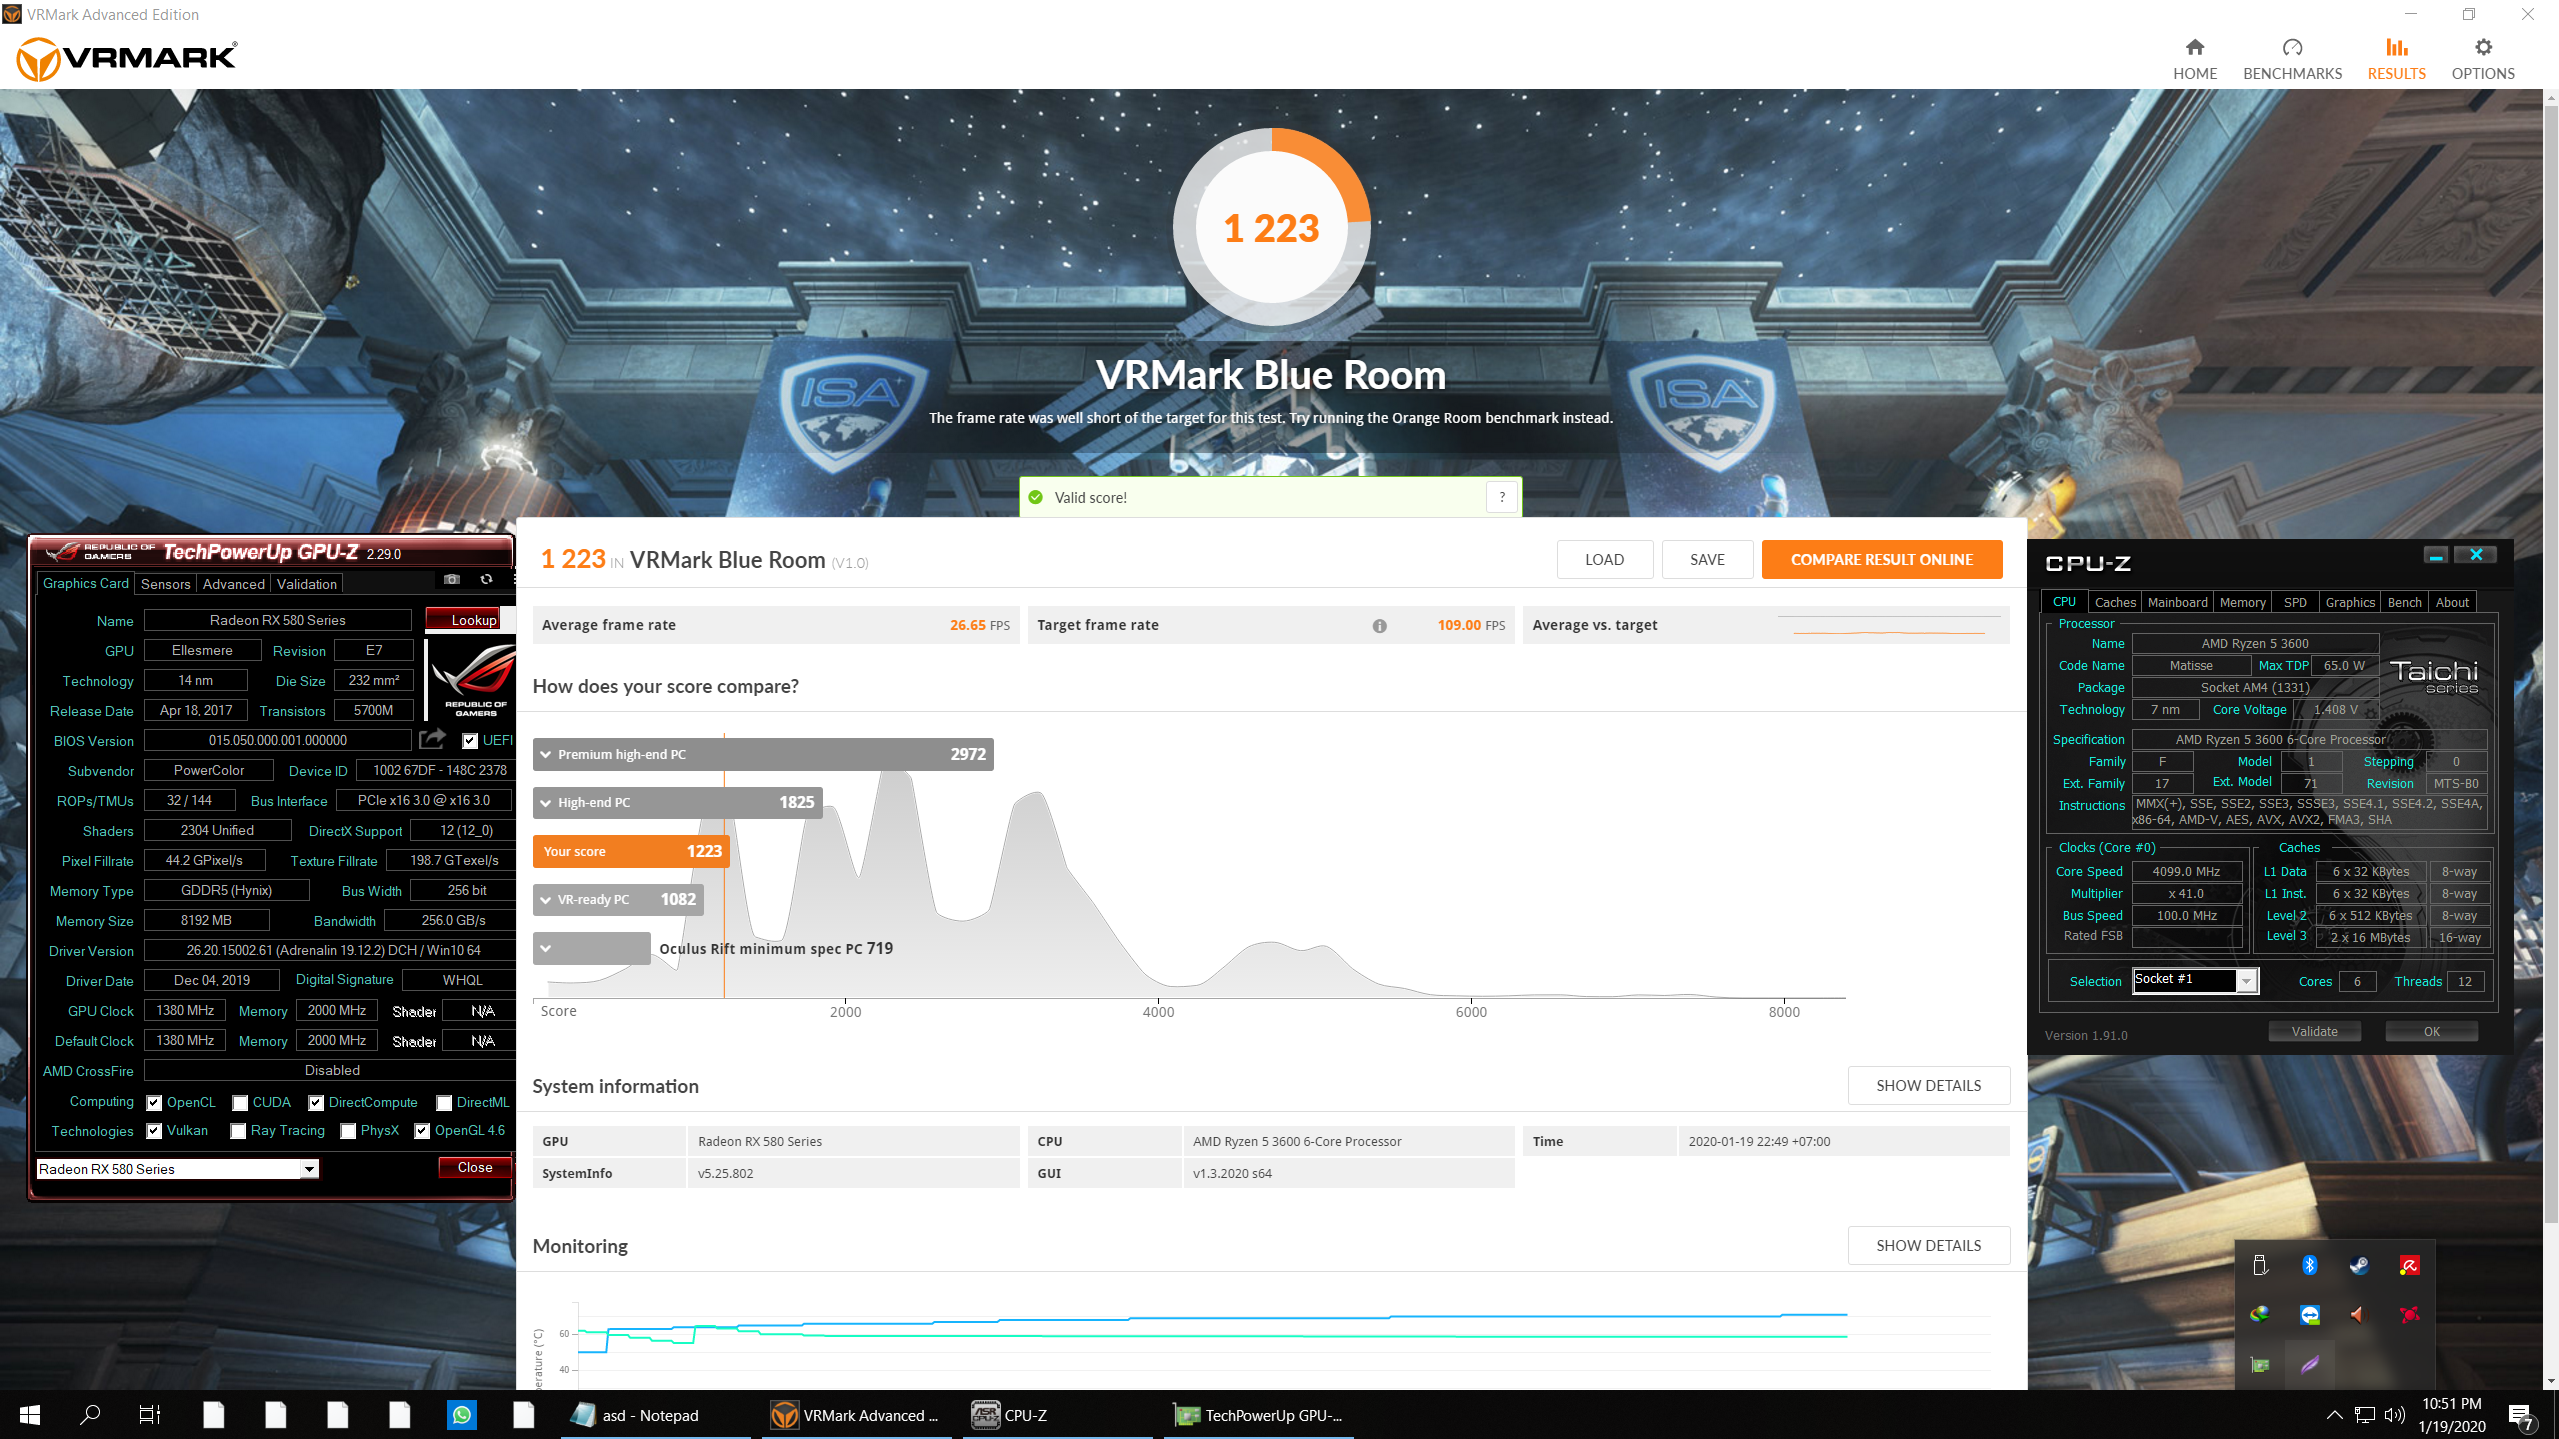Open Task View on the taskbar
The height and width of the screenshot is (1439, 2559).
150,1415
